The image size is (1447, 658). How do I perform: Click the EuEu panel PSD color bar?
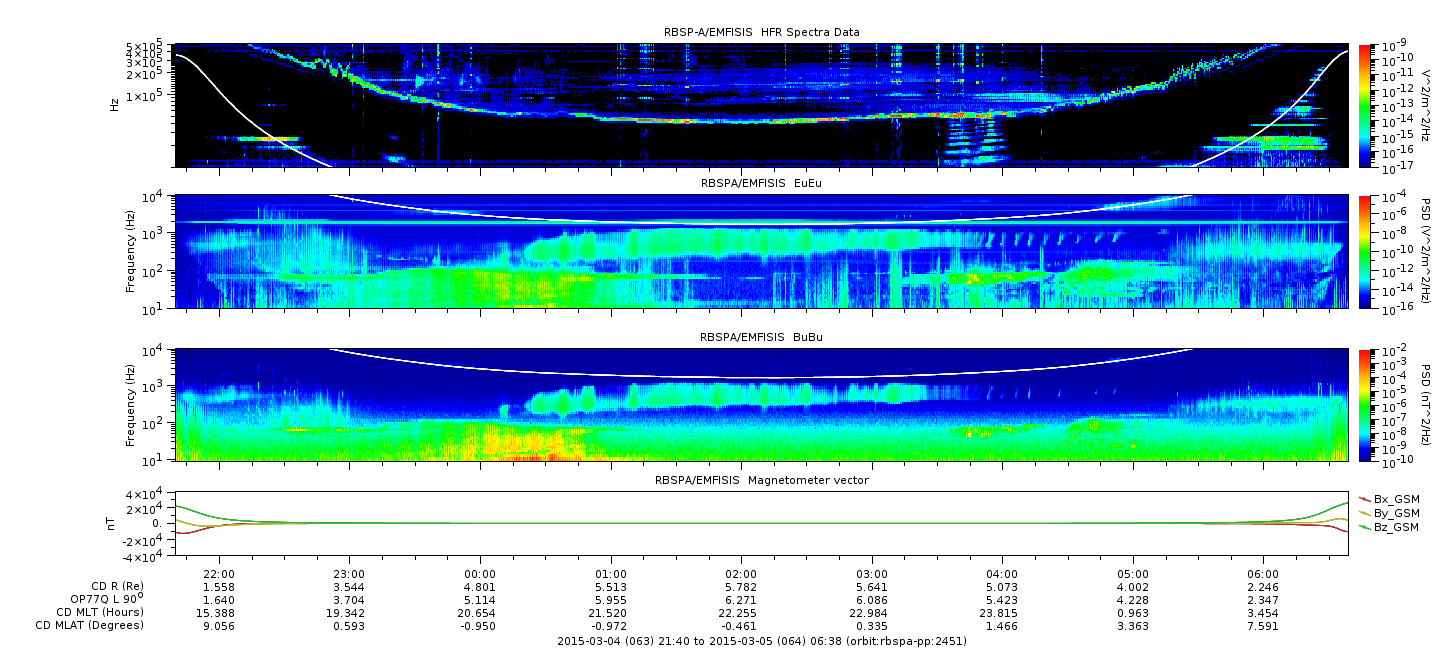click(x=1365, y=251)
